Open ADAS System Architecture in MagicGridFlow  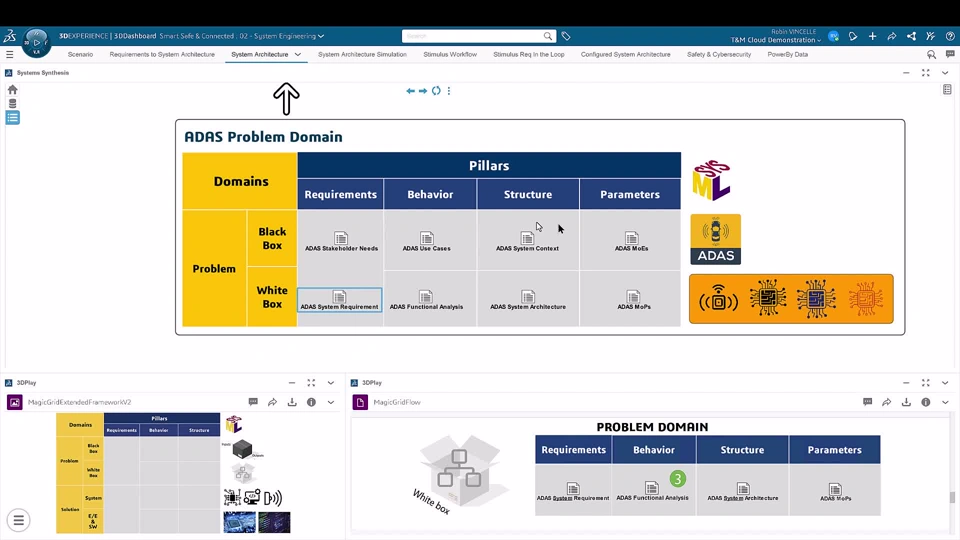[x=743, y=492]
